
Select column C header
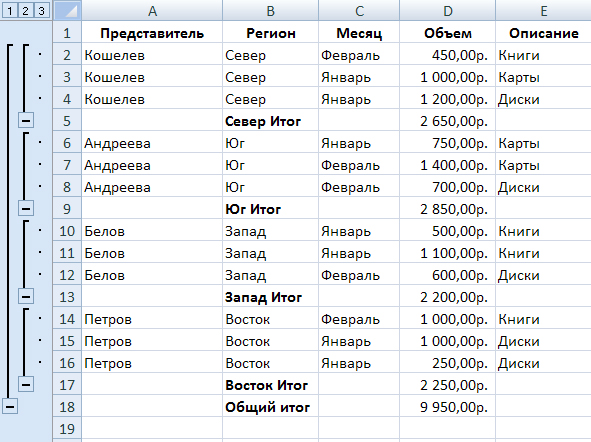[359, 11]
